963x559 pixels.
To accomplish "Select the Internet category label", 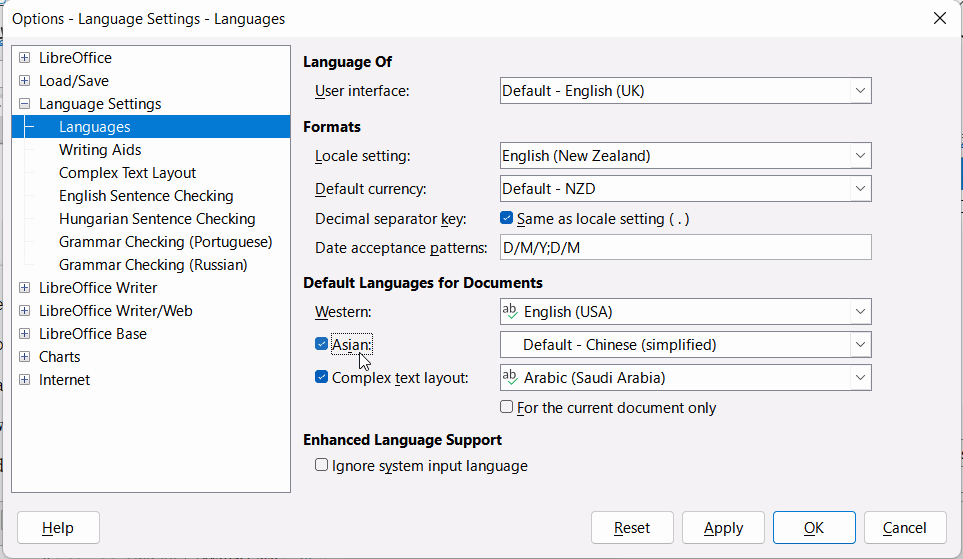I will click(64, 380).
